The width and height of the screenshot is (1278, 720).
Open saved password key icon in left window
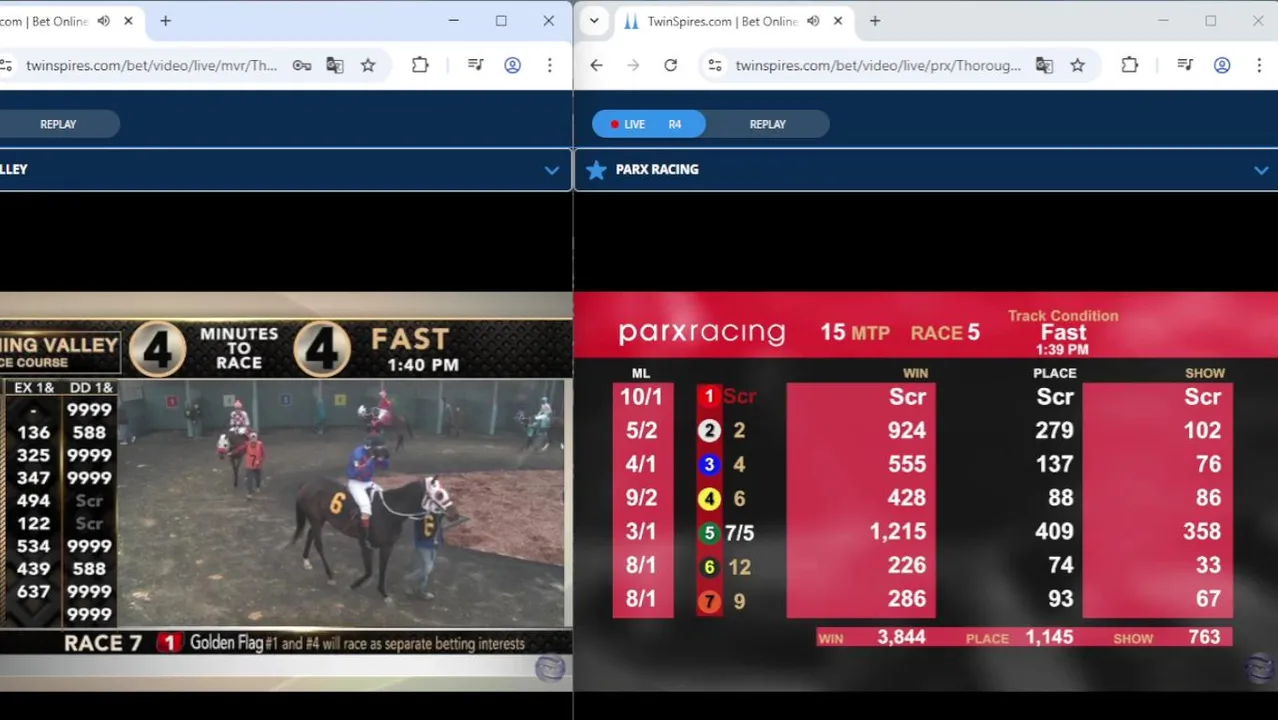(x=301, y=65)
